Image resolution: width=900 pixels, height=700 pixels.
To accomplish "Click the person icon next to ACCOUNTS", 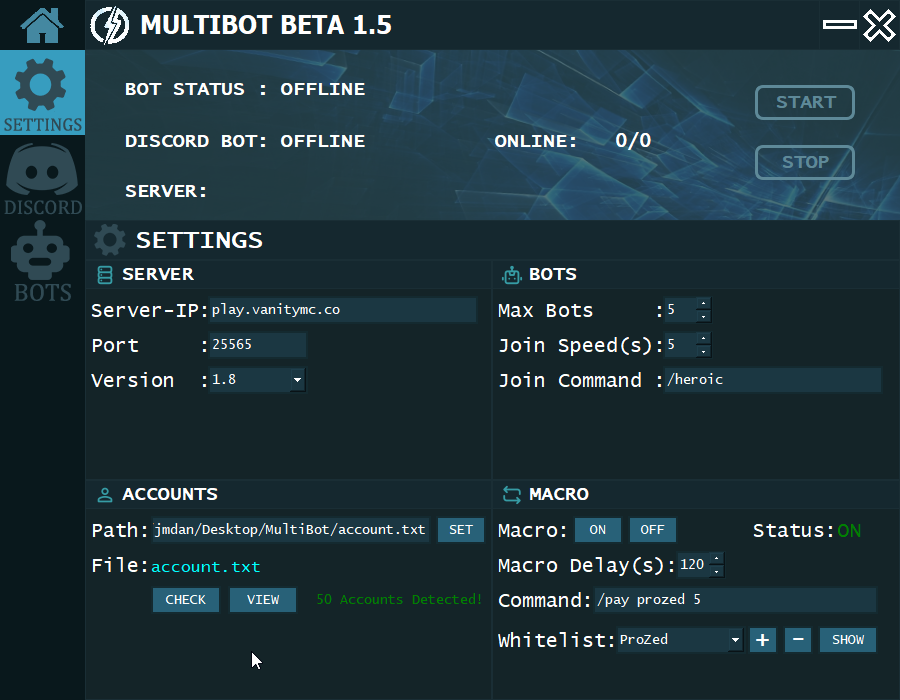I will (x=105, y=495).
